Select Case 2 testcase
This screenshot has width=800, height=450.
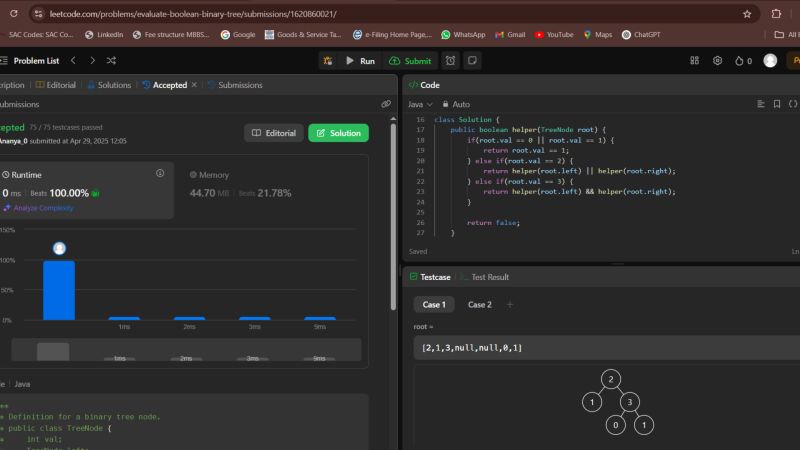click(480, 305)
